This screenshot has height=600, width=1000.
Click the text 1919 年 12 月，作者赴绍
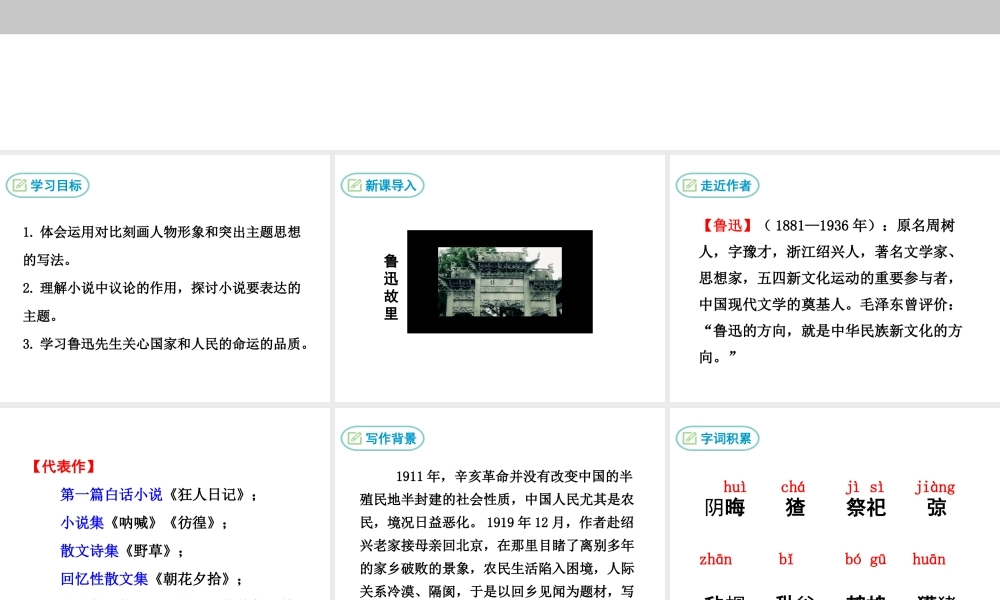point(560,522)
